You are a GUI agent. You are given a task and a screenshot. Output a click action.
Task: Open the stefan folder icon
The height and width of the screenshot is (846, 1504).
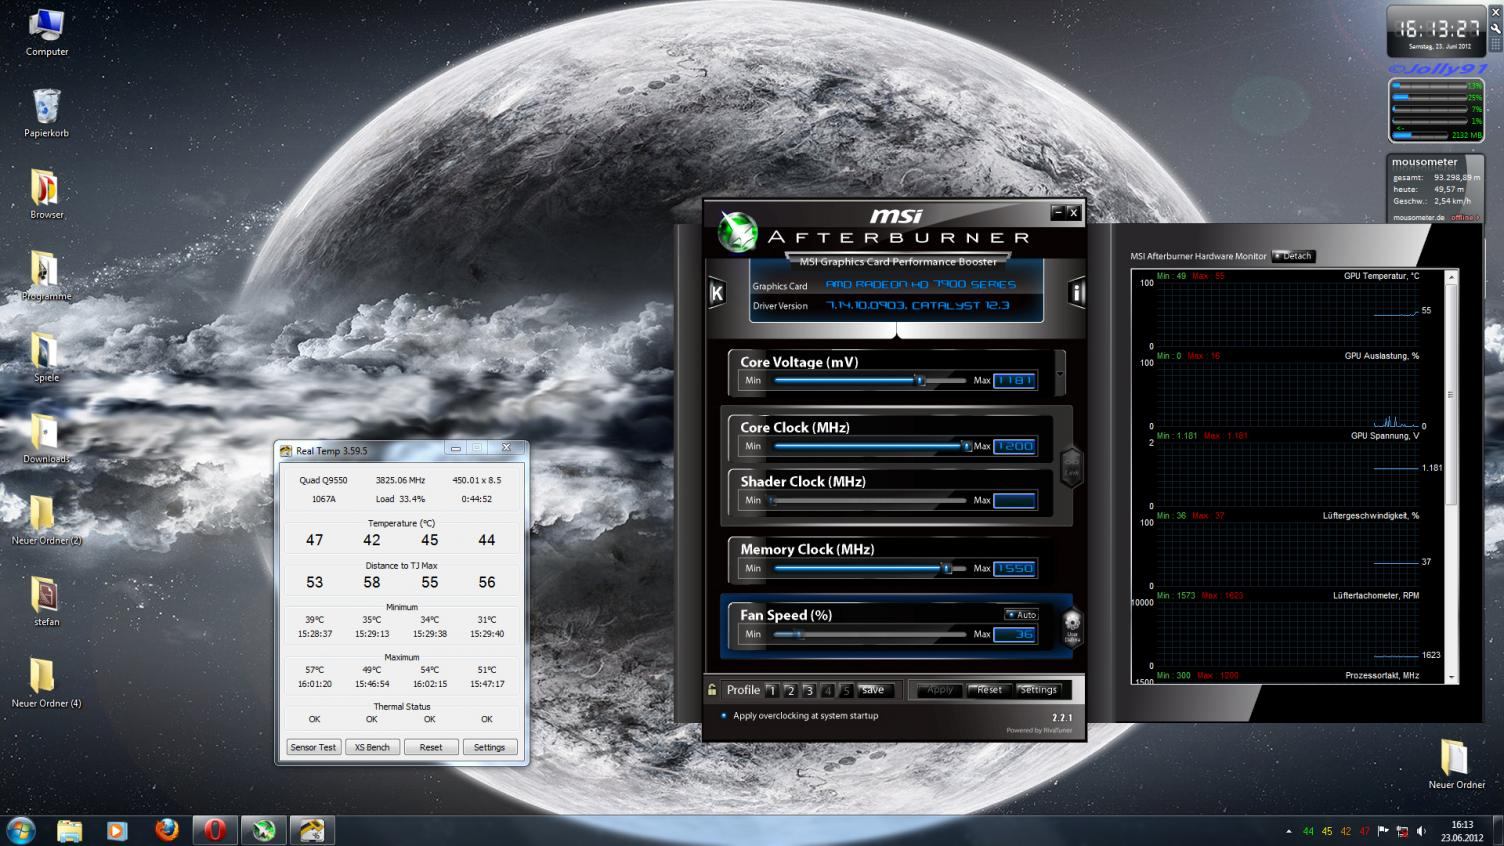[x=47, y=602]
